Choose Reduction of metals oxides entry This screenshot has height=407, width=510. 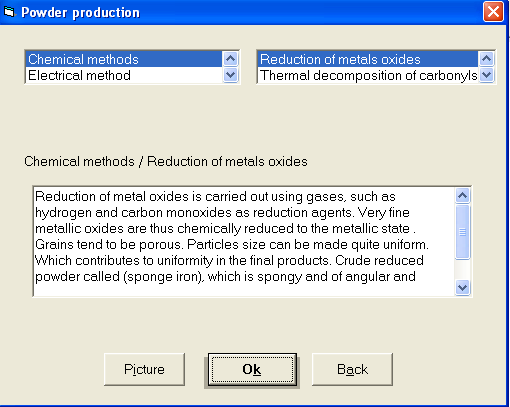(368, 59)
